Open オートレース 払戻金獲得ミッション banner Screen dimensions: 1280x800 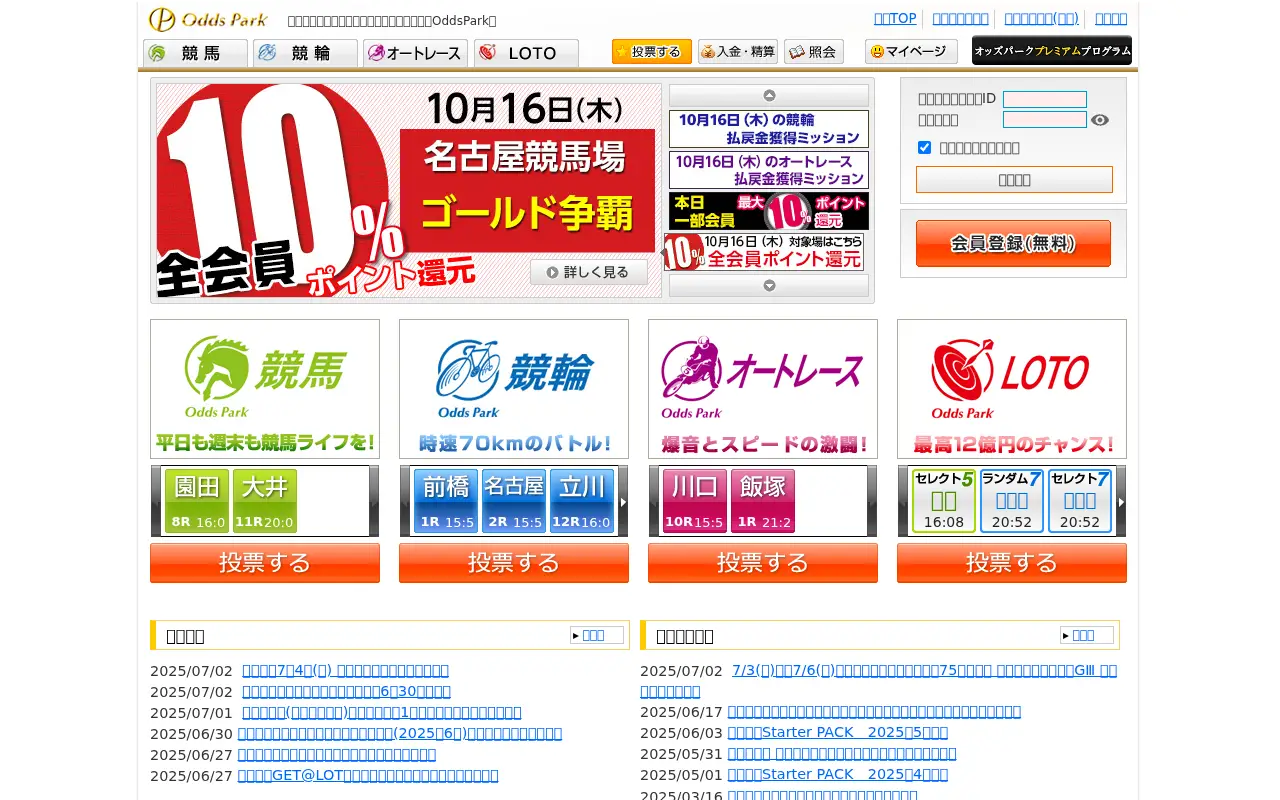click(x=769, y=170)
